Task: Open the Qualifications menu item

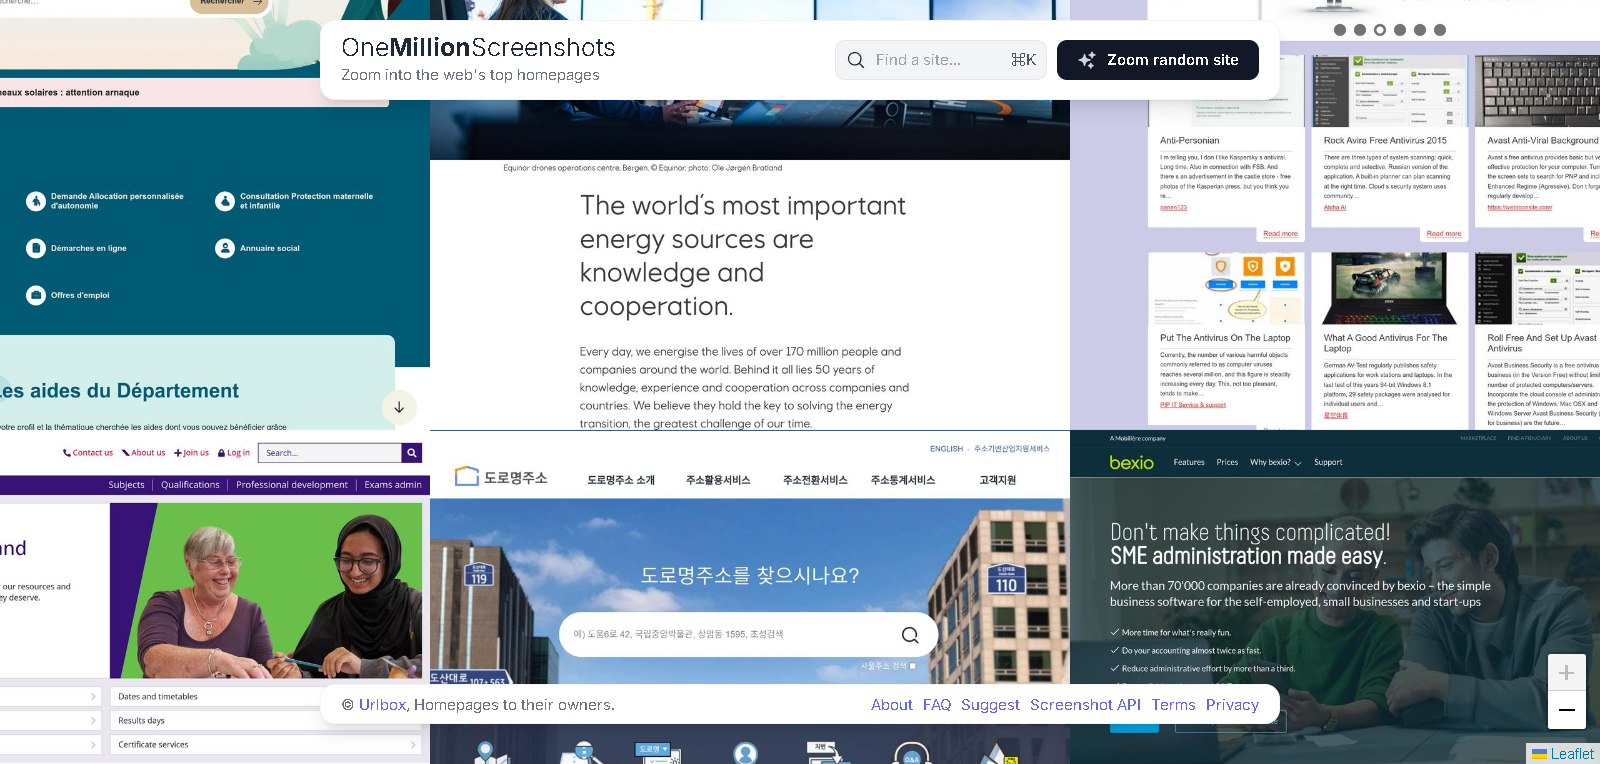Action: [x=190, y=485]
